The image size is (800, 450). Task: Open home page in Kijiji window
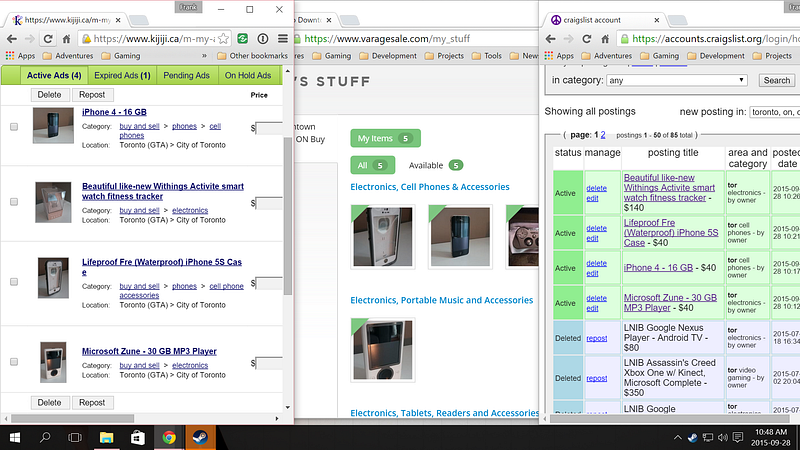[x=66, y=39]
